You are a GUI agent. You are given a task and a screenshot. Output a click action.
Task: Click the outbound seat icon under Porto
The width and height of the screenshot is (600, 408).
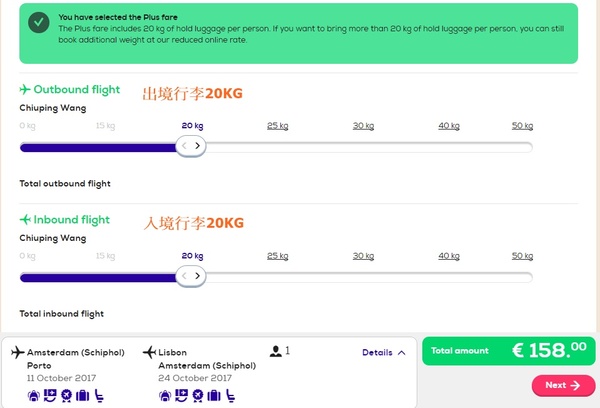(99, 396)
